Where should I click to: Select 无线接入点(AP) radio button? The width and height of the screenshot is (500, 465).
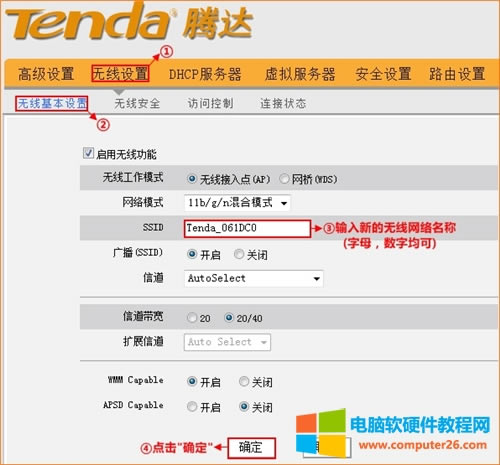pos(192,179)
